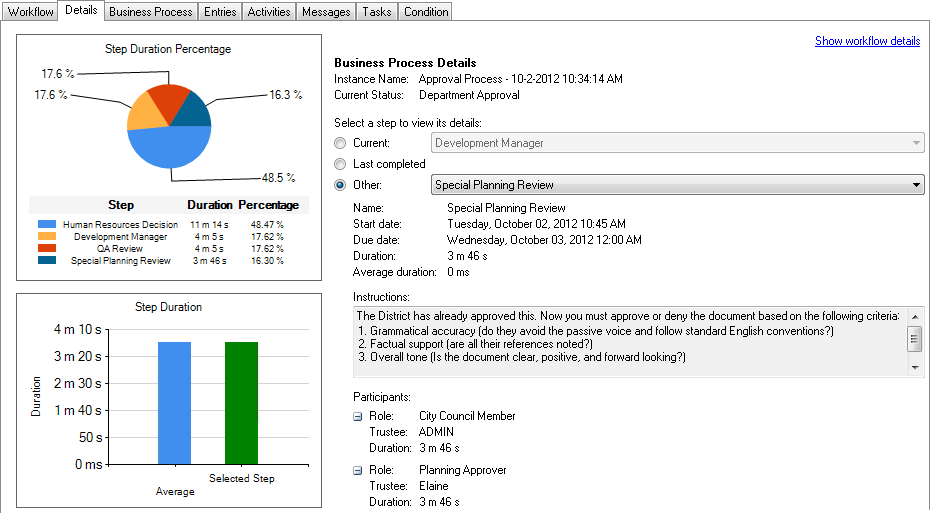Go to the Activities tab

pos(269,12)
